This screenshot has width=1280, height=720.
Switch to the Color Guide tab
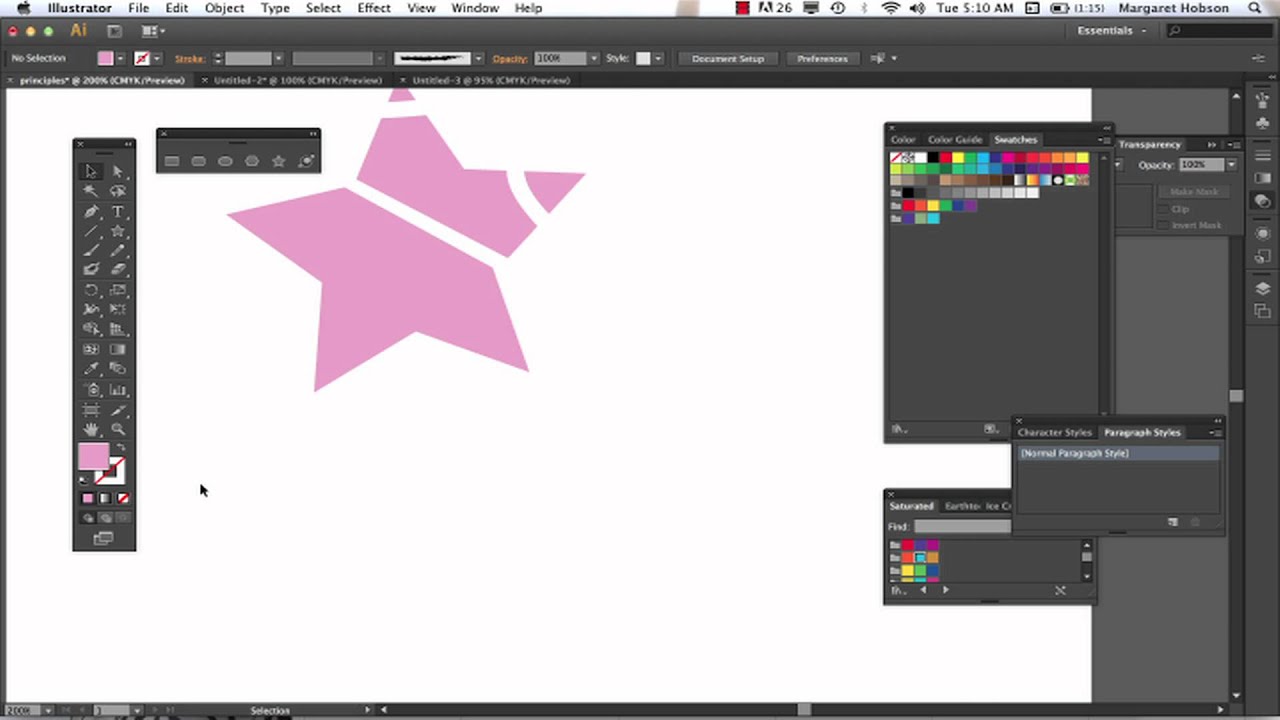[x=955, y=140]
